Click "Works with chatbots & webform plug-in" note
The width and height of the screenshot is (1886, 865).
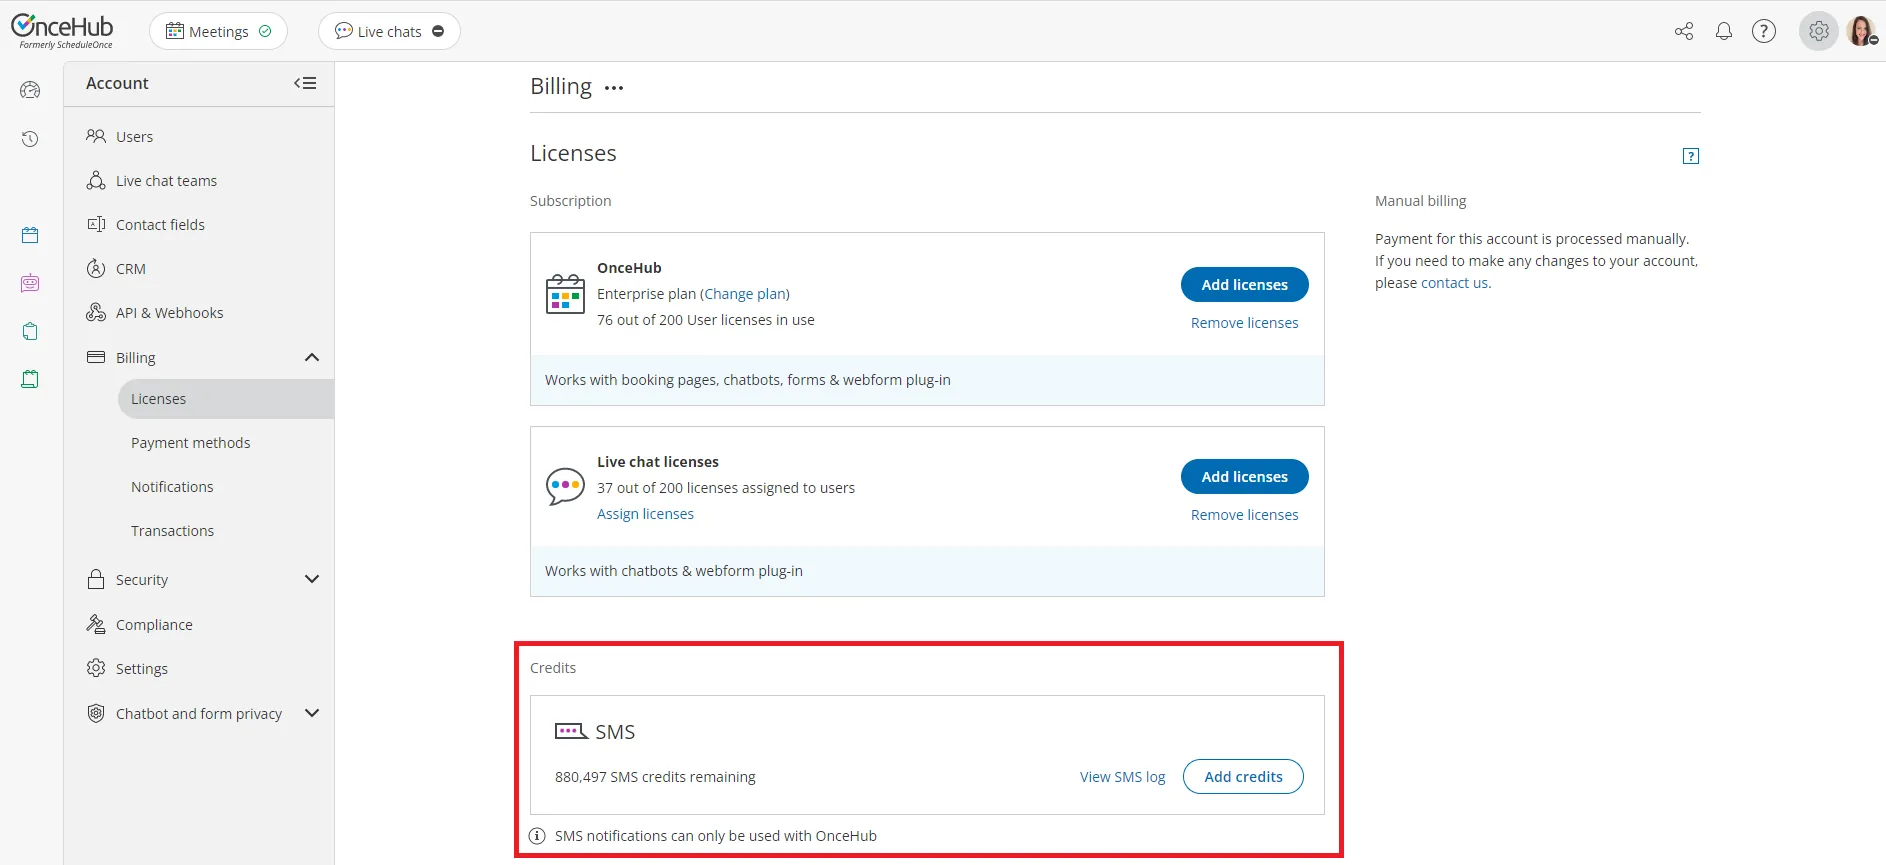tap(674, 571)
